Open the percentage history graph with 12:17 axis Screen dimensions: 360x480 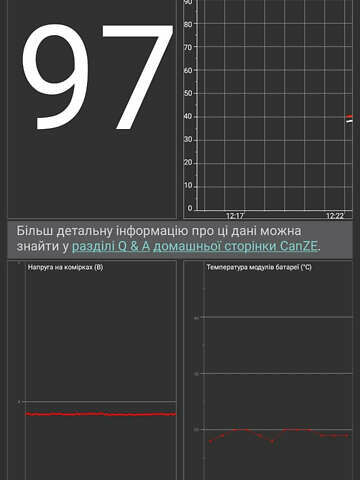tap(268, 109)
